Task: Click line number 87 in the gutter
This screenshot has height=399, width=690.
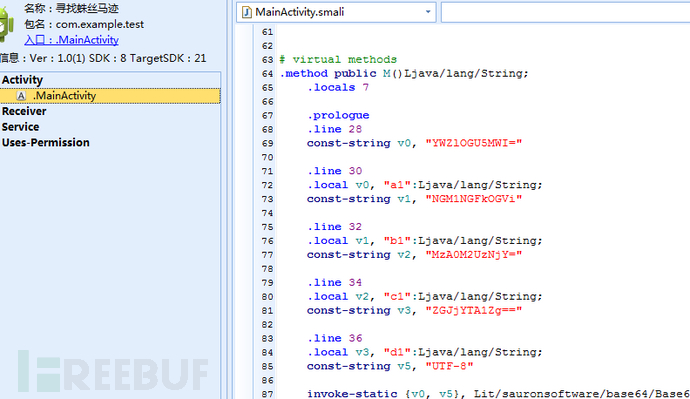Action: click(267, 394)
